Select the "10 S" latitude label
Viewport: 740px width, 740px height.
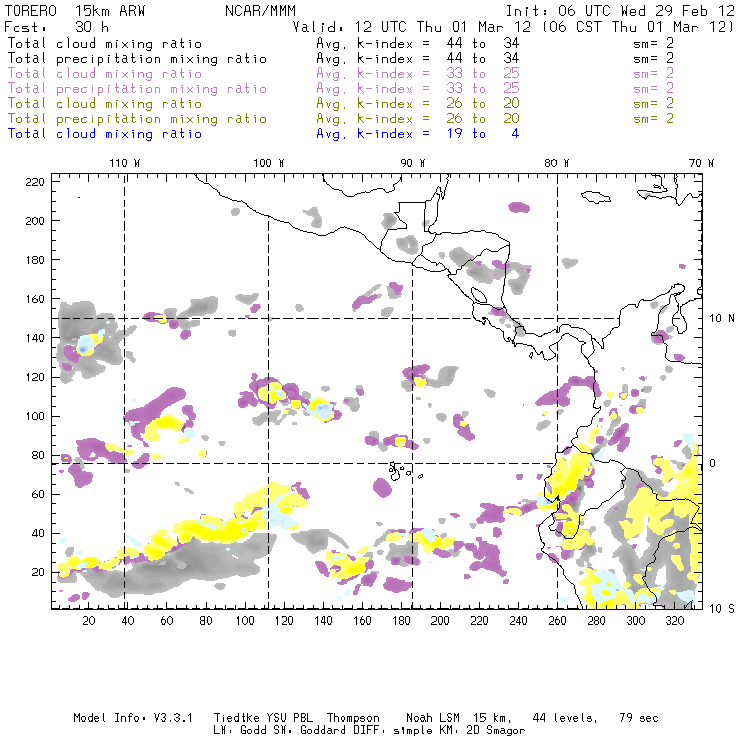click(722, 609)
